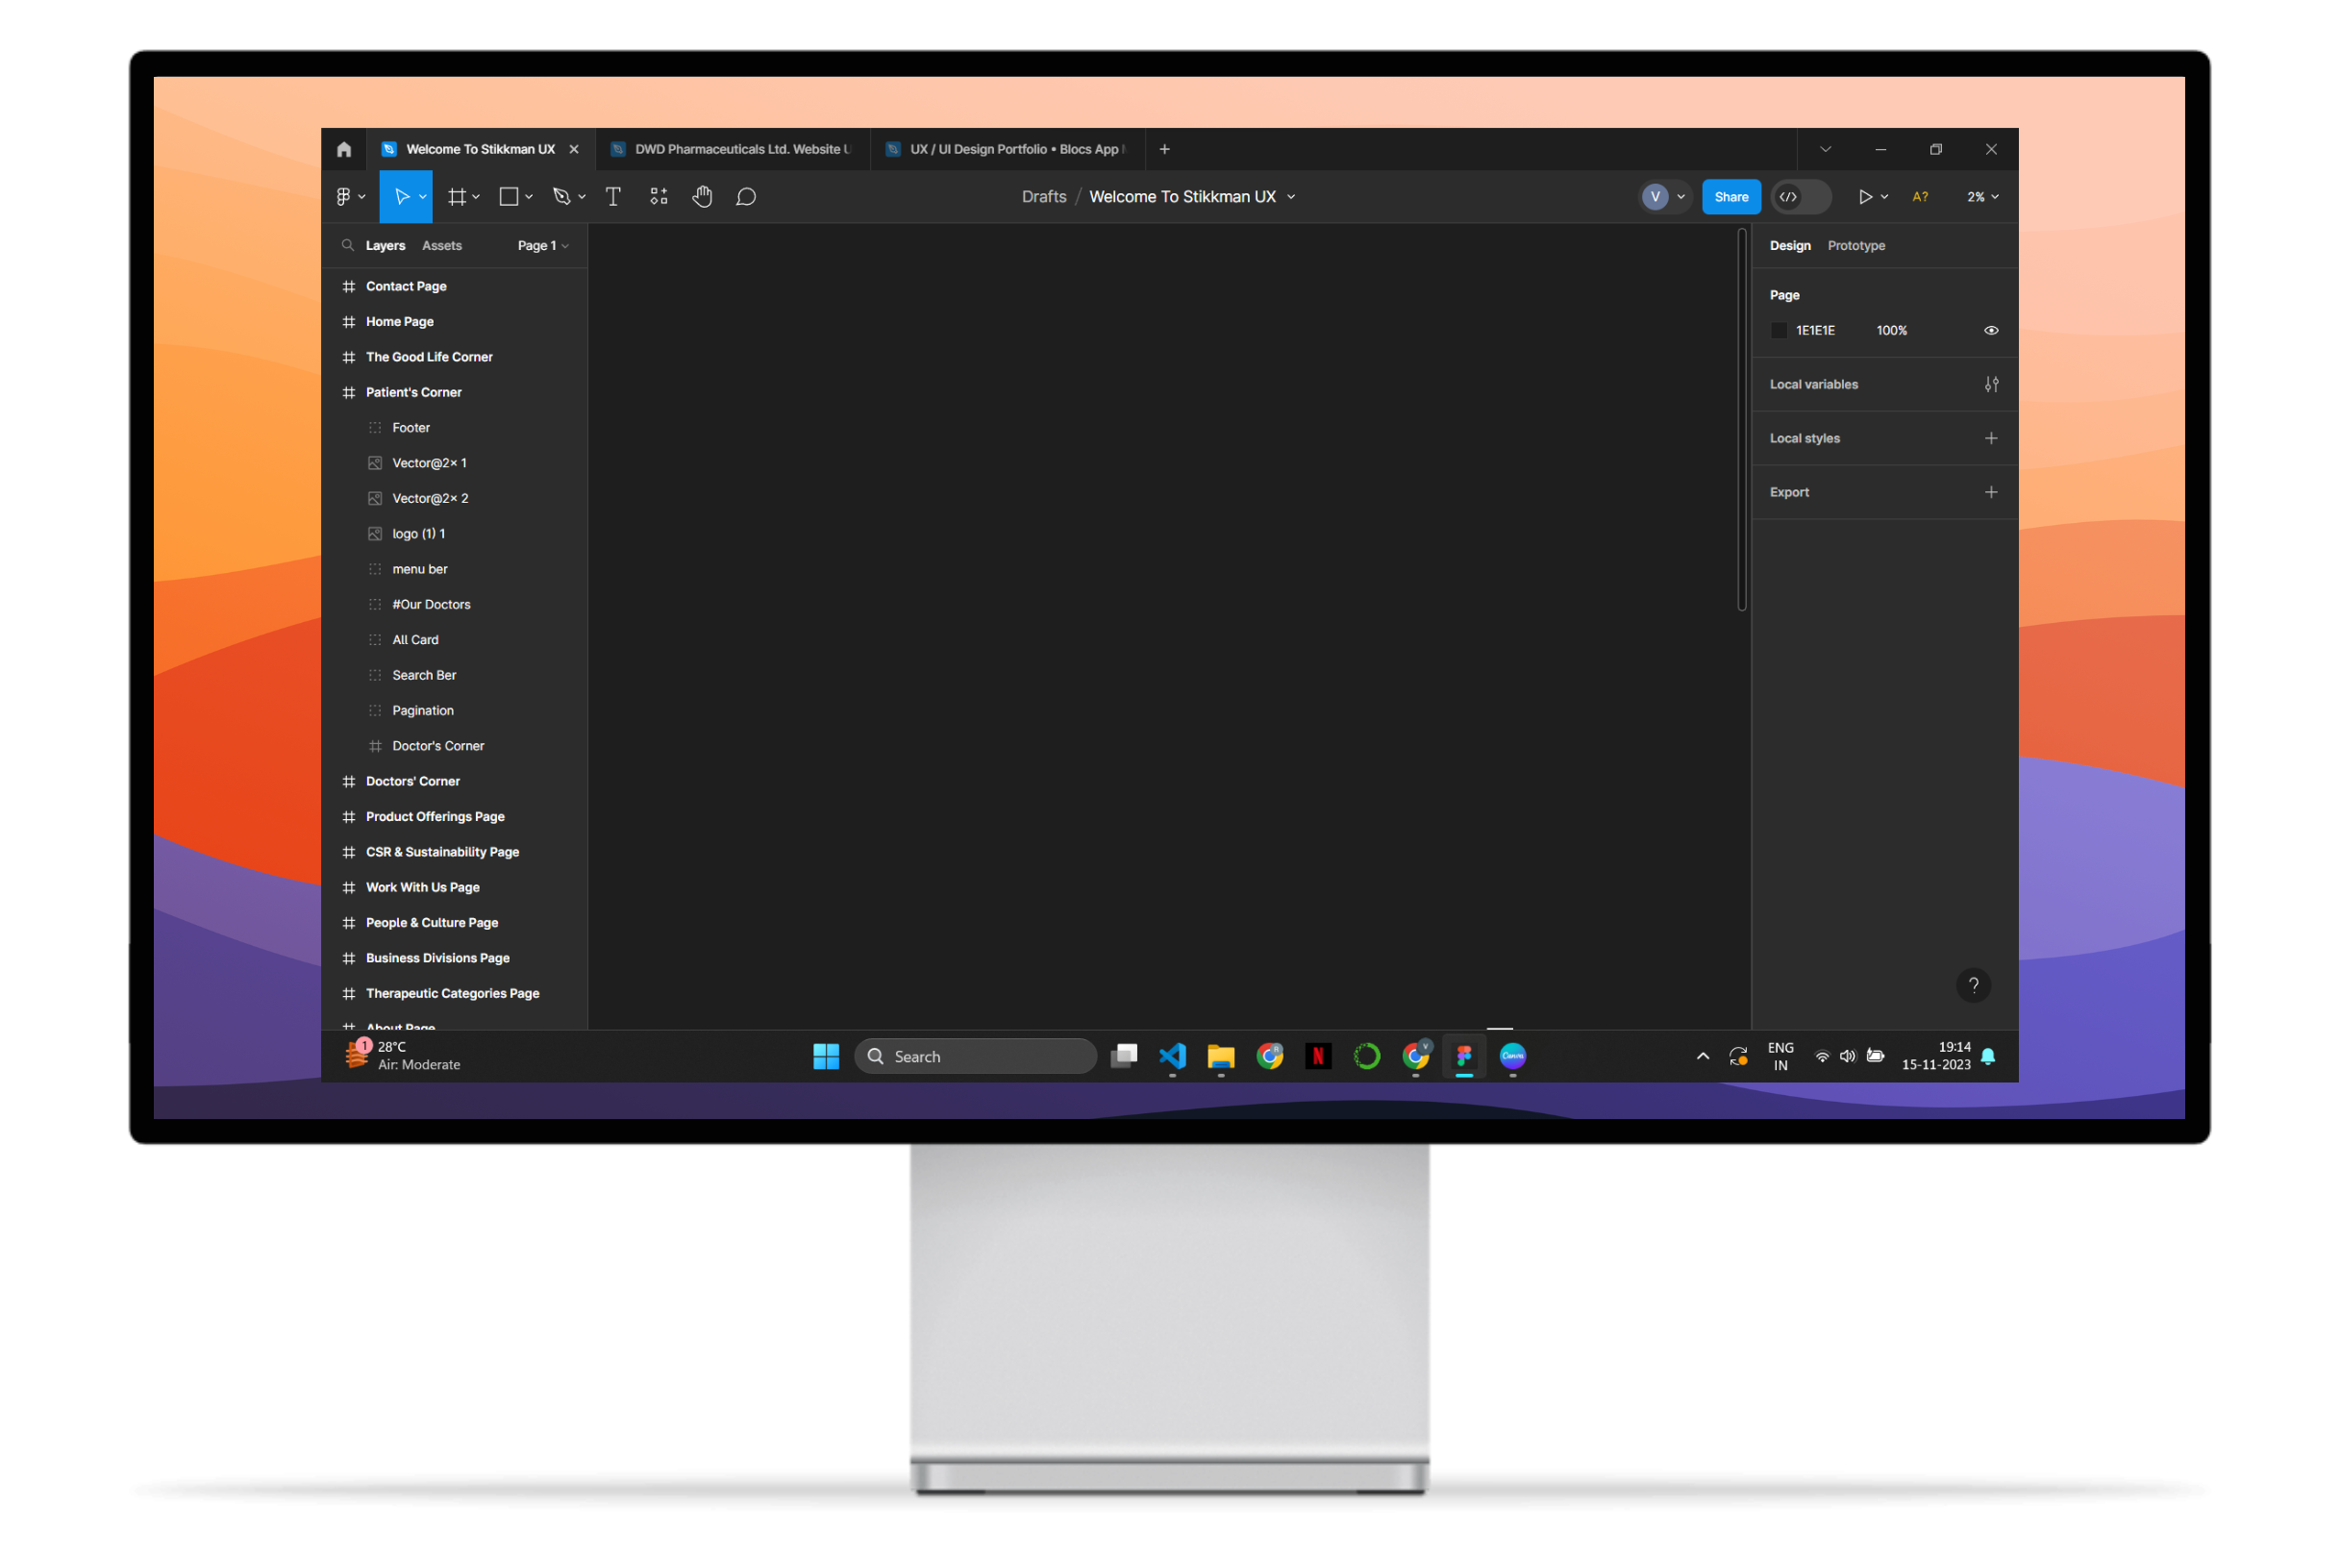Add a new tab with plus icon

(1164, 149)
